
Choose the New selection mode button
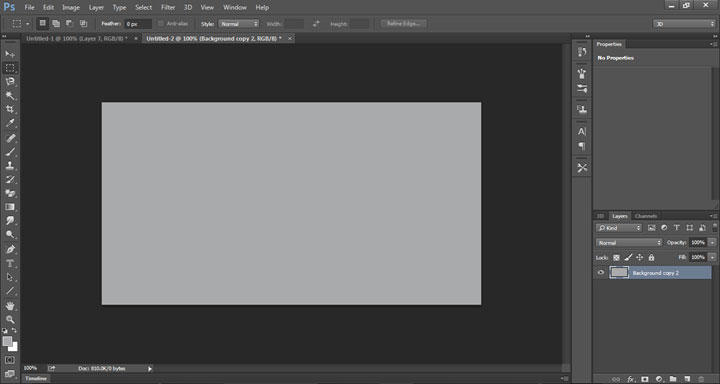click(42, 23)
